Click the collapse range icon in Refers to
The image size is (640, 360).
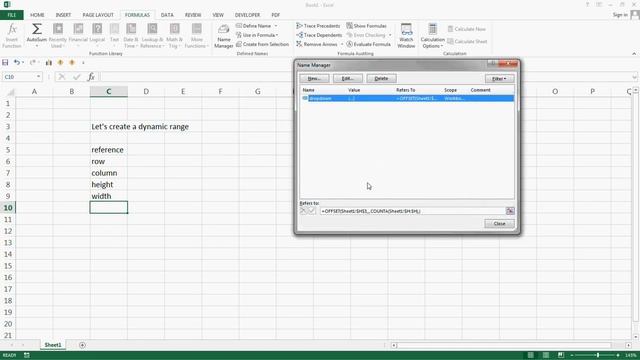510,211
